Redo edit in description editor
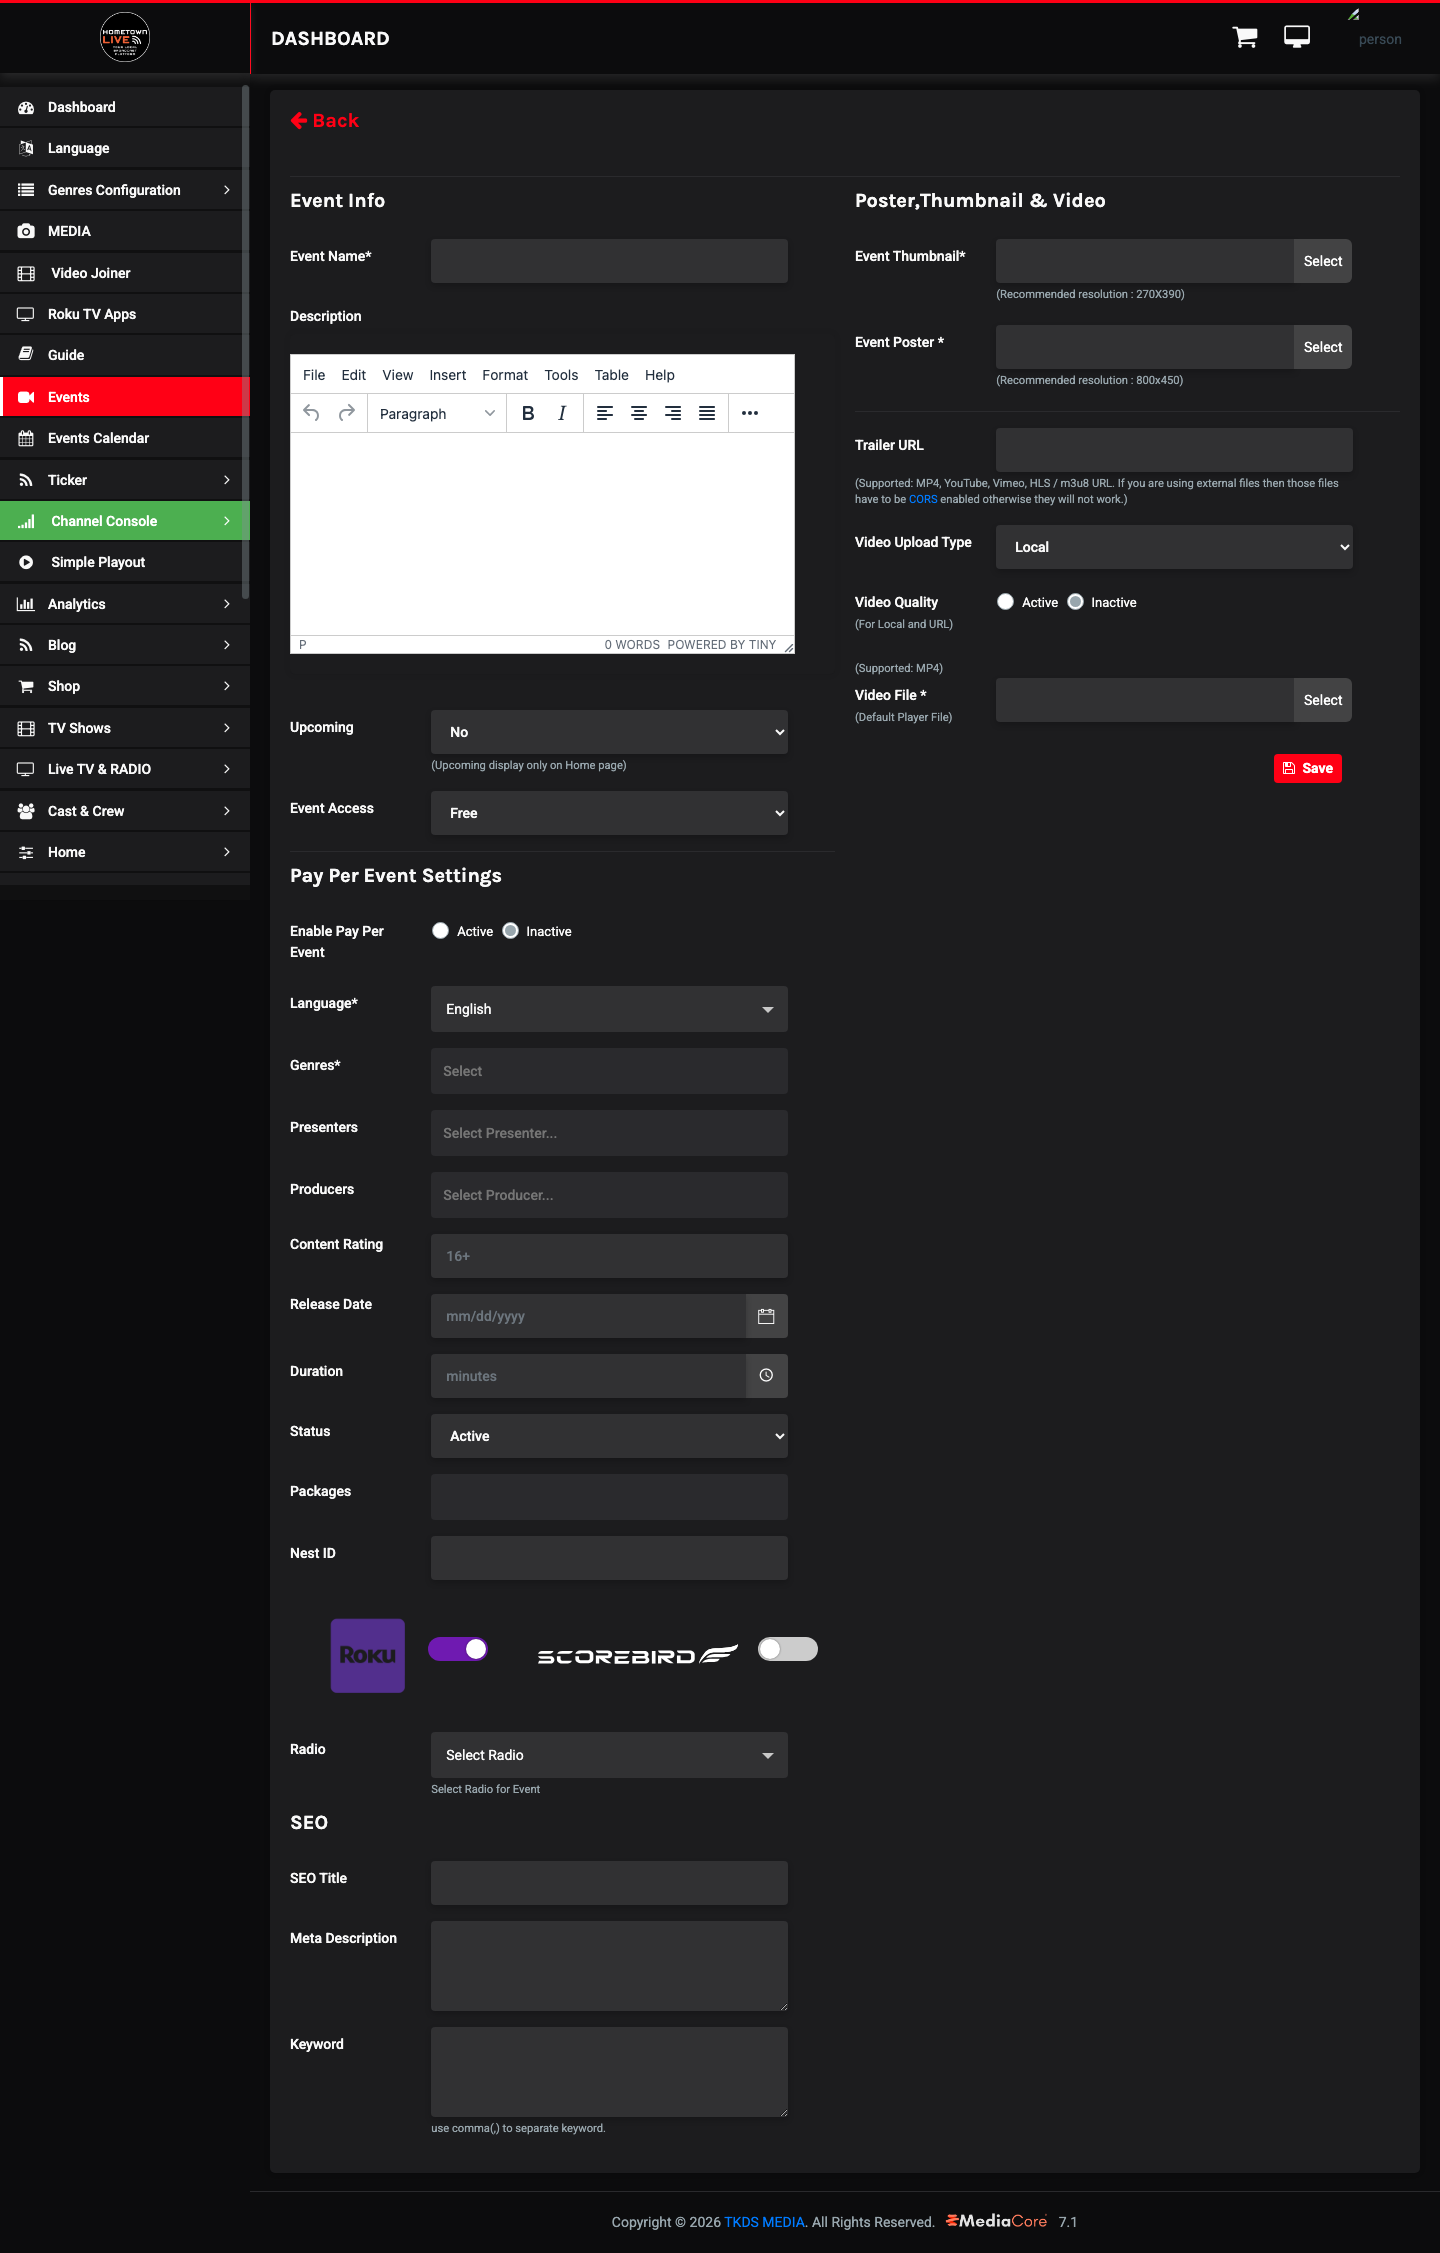Viewport: 1440px width, 2253px height. click(347, 413)
